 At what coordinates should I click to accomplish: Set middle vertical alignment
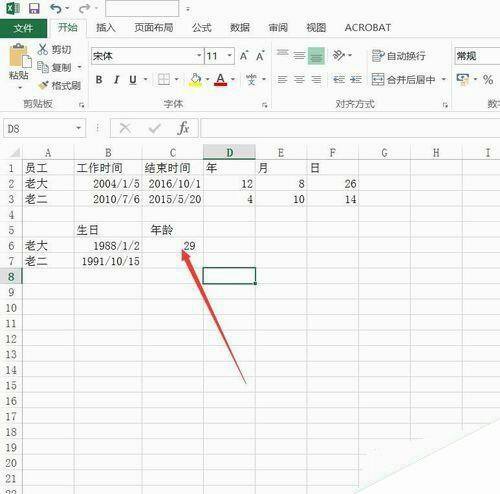pos(299,55)
